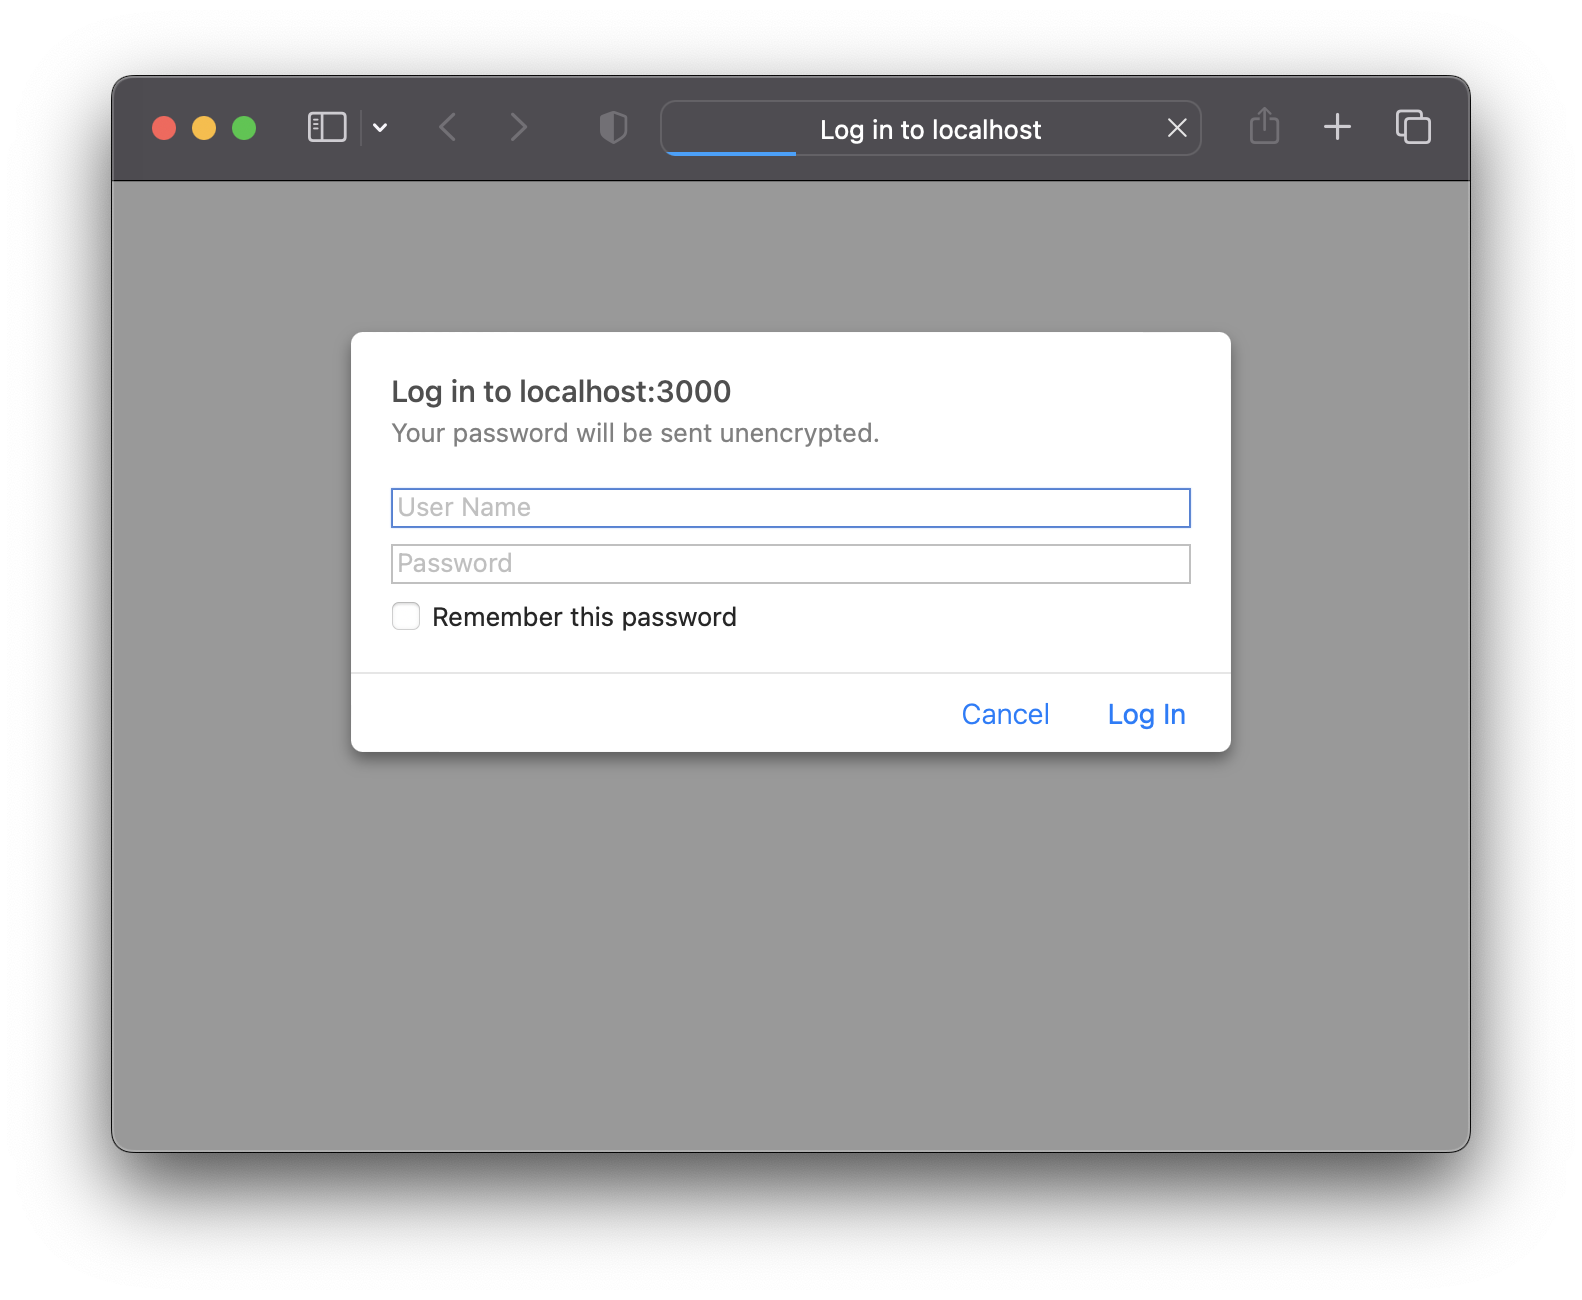Open the sidebar tab group dropdown chevron
The height and width of the screenshot is (1300, 1582).
tap(380, 127)
